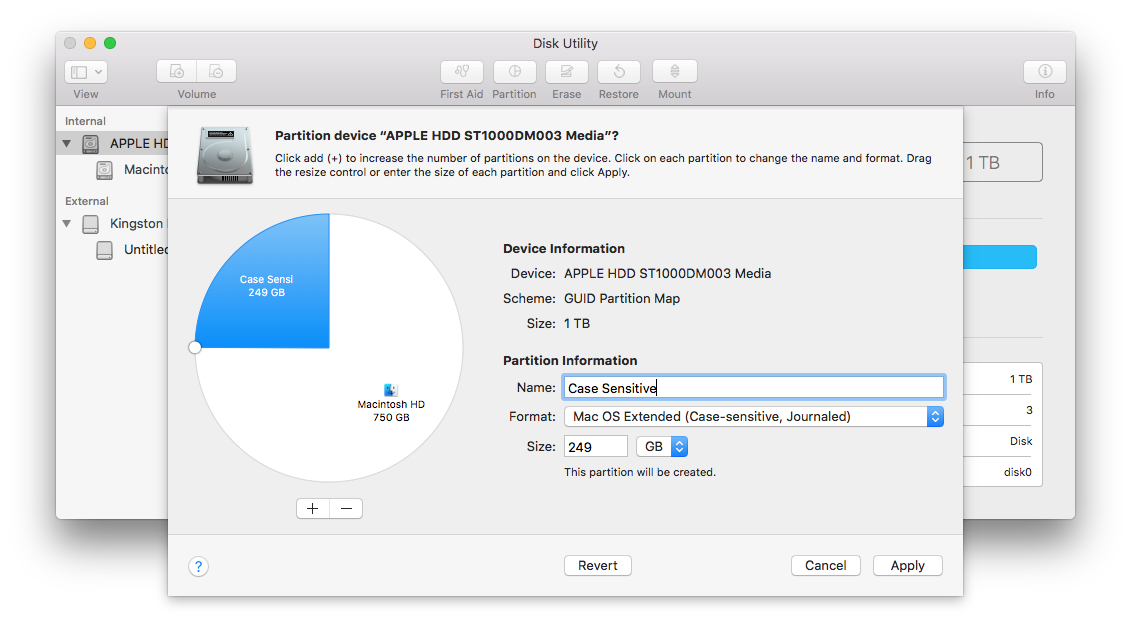Click the remove Volume toolbar icon
Screen dimensions: 1131x617
coord(216,71)
